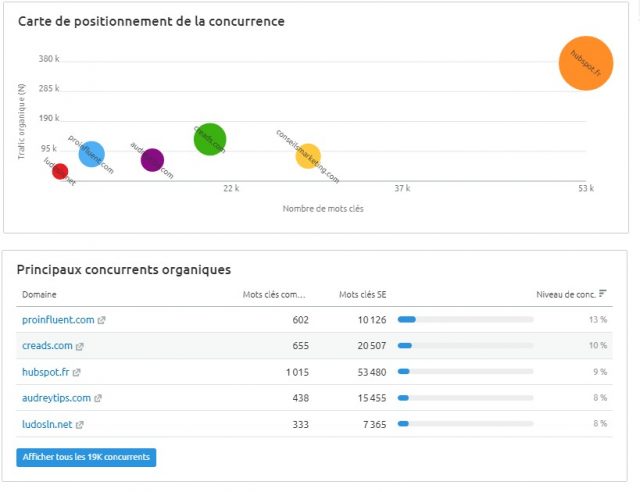Viewport: 640px width, 492px height.
Task: Click hubspot.fr competition level bar
Action: tap(465, 372)
